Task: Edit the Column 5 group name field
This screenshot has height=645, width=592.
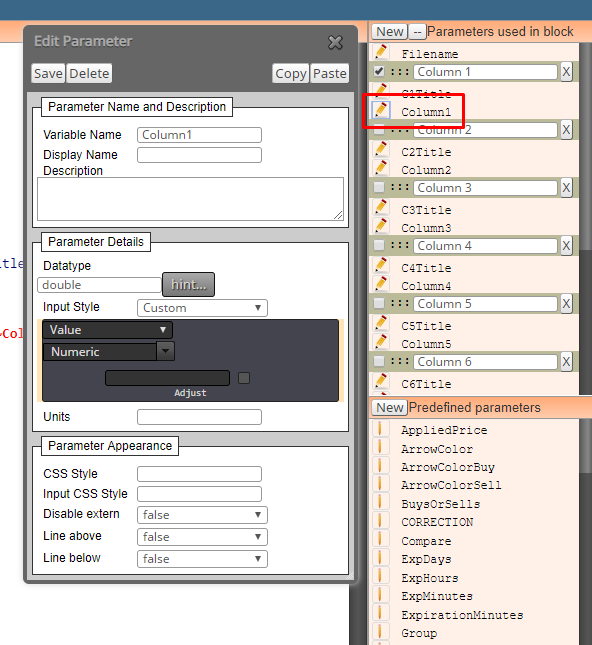Action: (x=485, y=304)
